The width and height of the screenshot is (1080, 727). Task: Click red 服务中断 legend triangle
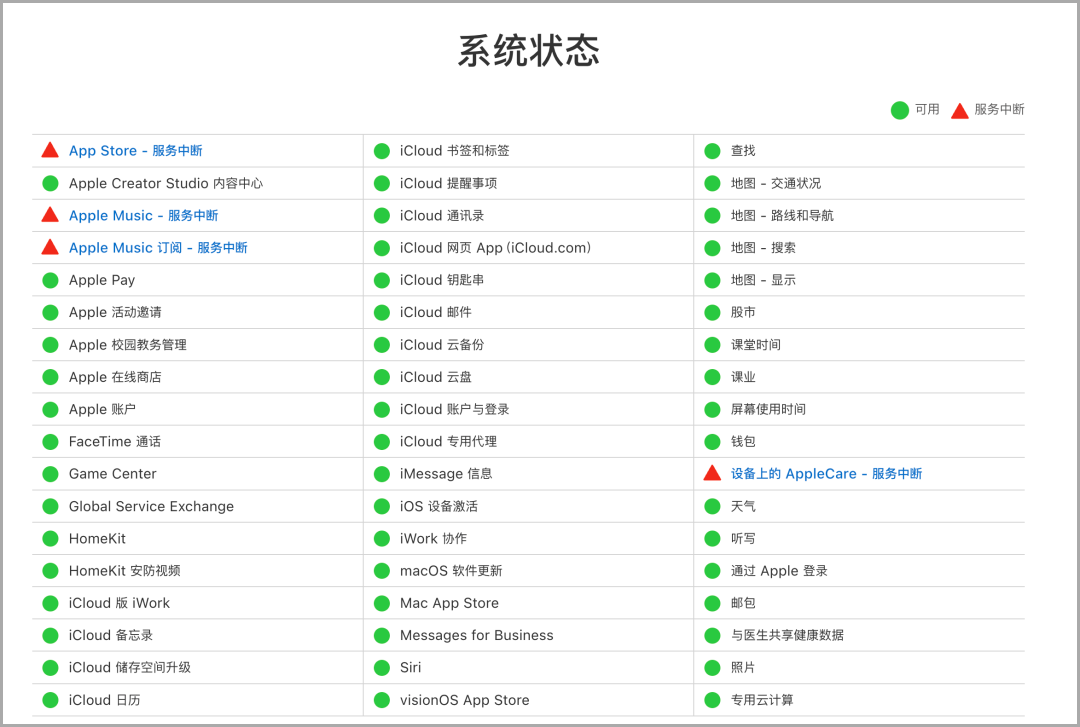tap(959, 110)
